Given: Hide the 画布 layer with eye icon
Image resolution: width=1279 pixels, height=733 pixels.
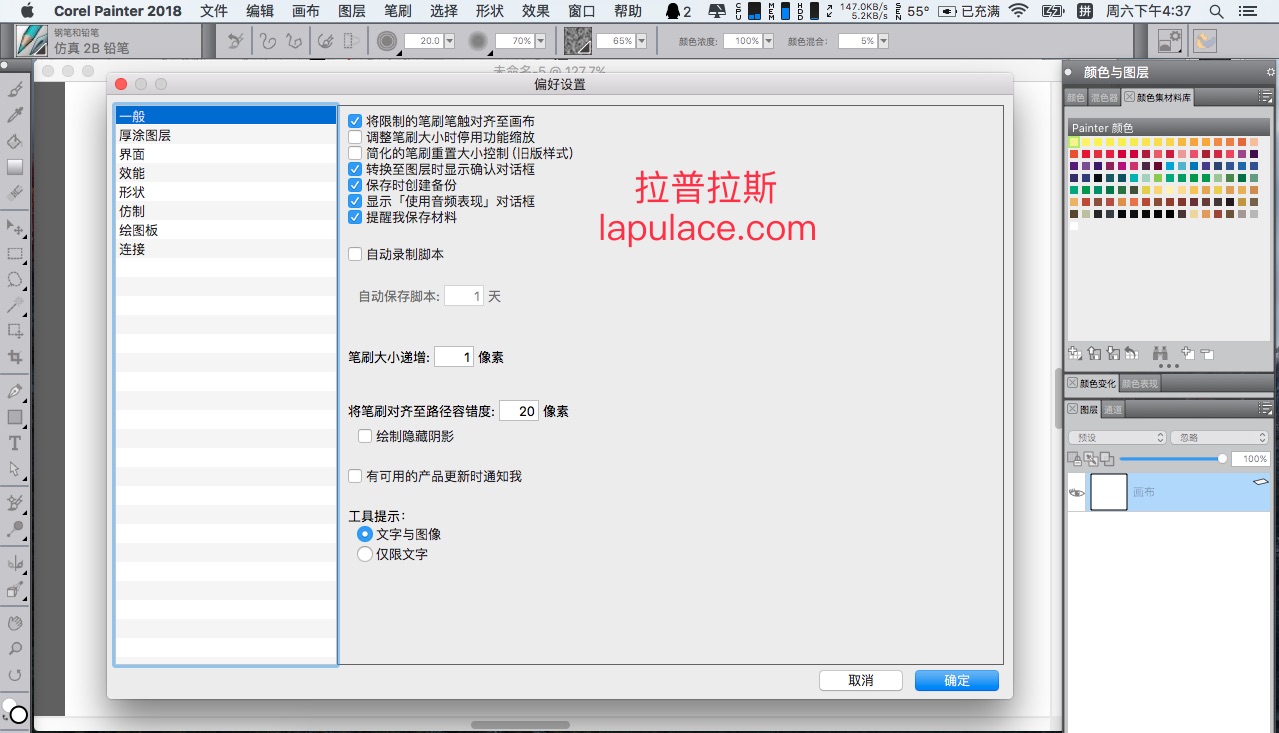Looking at the screenshot, I should tap(1077, 493).
